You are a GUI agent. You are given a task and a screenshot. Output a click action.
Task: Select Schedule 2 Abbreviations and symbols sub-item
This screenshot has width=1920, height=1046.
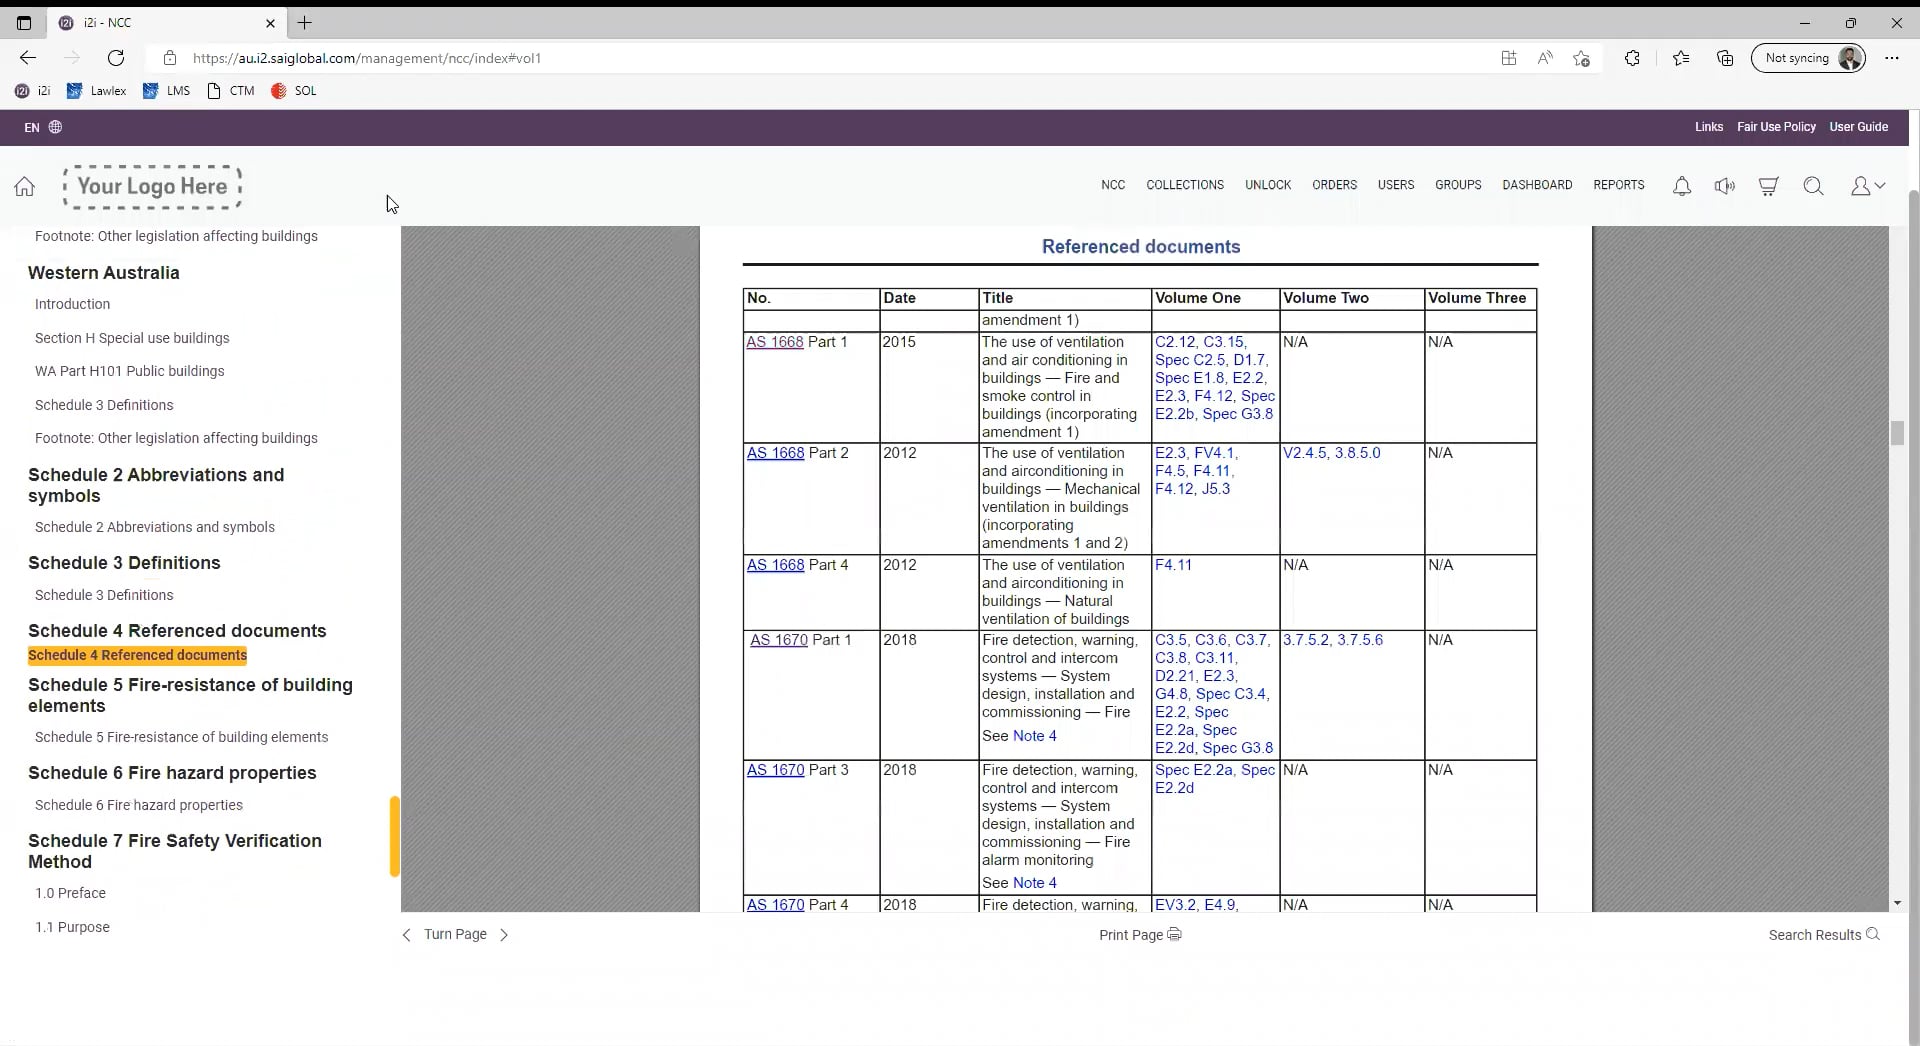click(155, 527)
